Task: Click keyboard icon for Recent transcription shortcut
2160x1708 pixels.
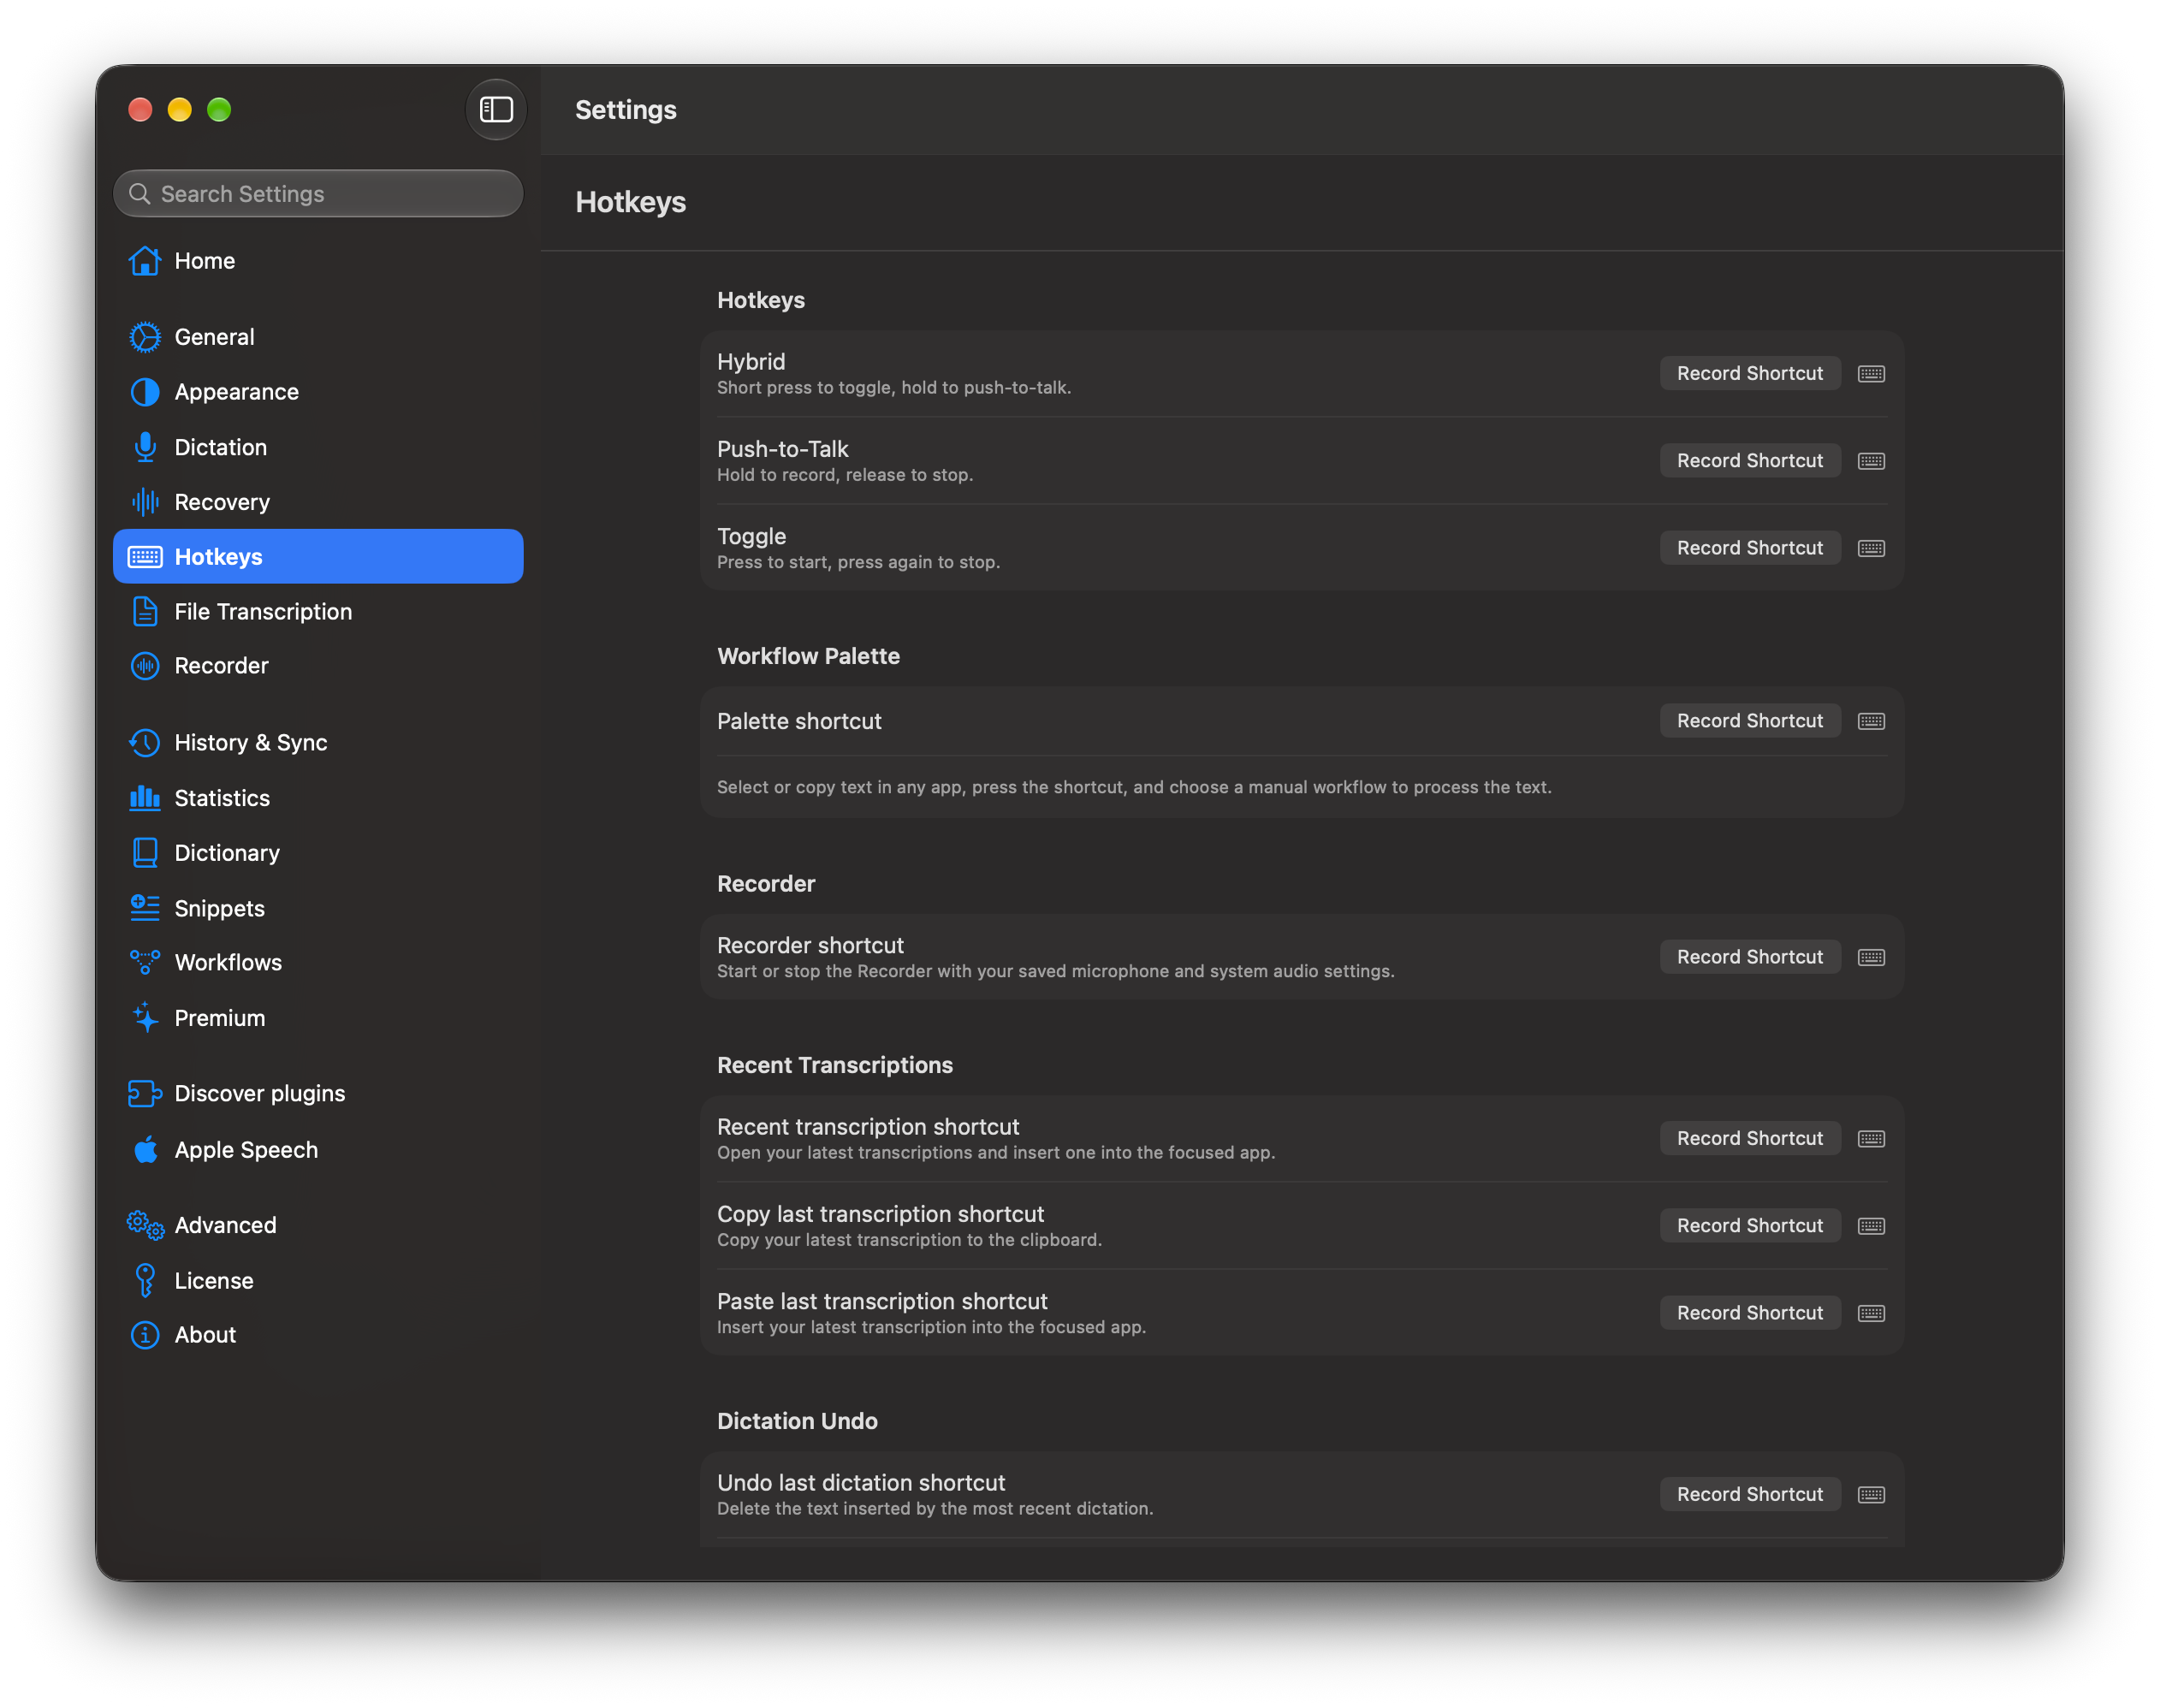Action: tap(1871, 1139)
